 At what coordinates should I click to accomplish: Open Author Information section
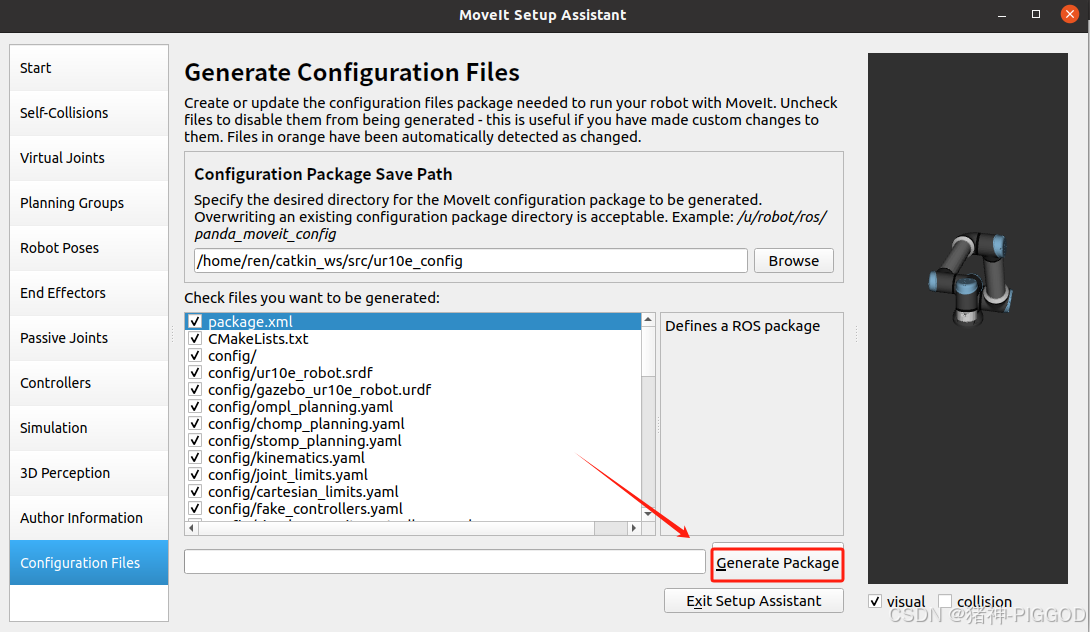coord(89,518)
